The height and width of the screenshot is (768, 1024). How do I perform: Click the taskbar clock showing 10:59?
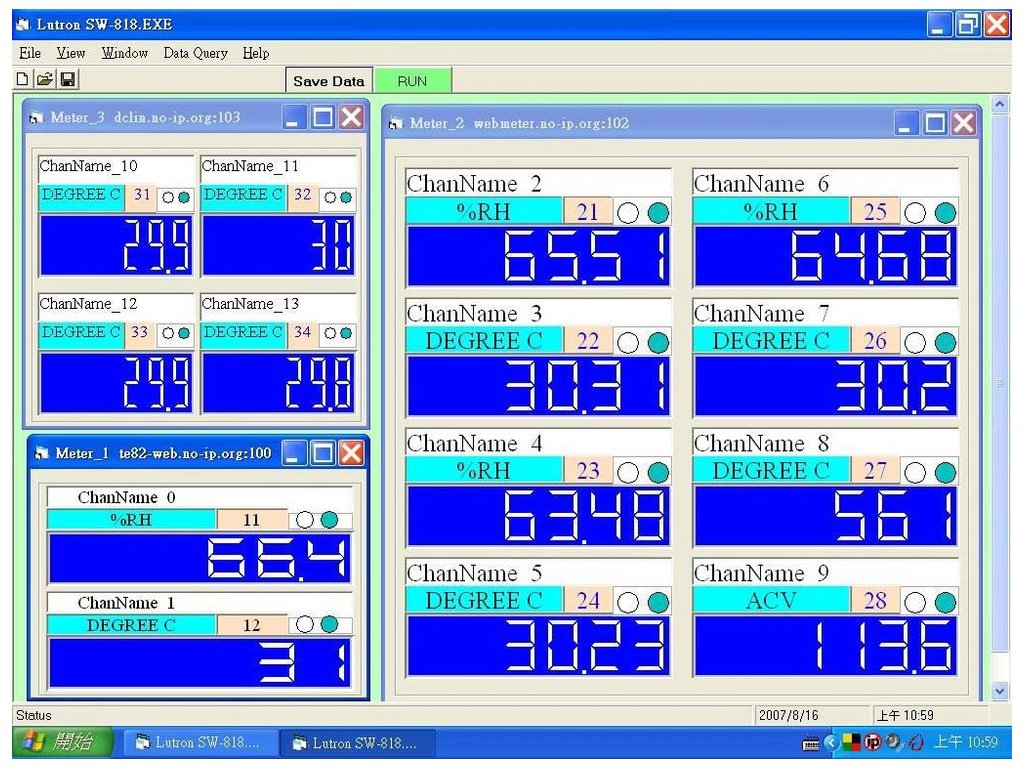(966, 743)
